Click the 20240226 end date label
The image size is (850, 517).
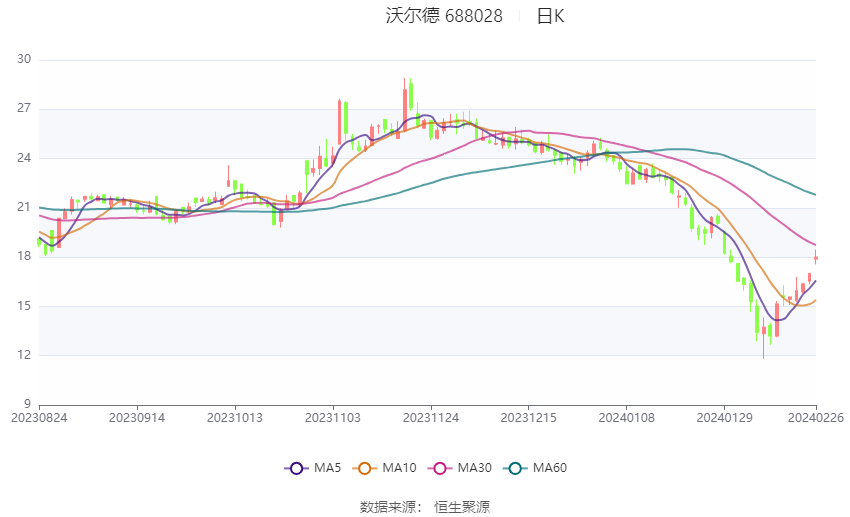point(816,418)
